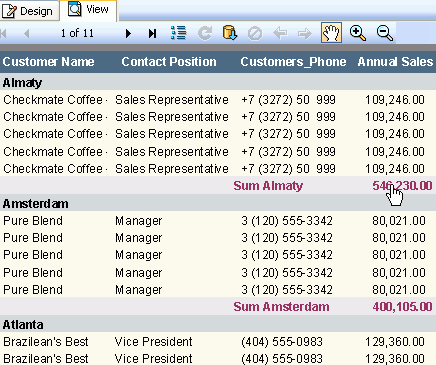Click the last Pure Blend row name
Image resolution: width=436 pixels, height=365 pixels.
[33, 290]
